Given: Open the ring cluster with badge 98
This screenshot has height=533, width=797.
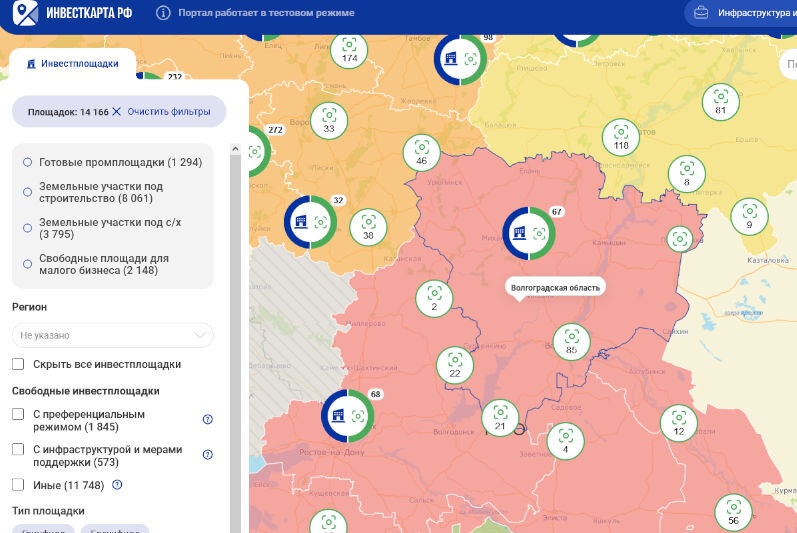Looking at the screenshot, I should pyautogui.click(x=461, y=59).
